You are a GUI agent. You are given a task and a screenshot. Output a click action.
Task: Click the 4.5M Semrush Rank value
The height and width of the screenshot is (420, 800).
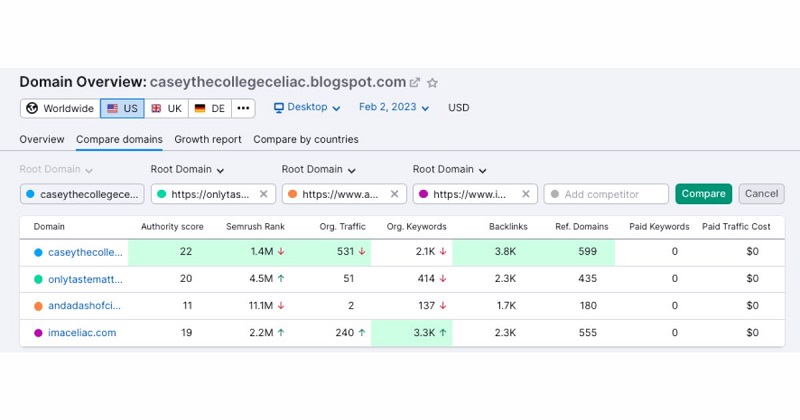(262, 278)
